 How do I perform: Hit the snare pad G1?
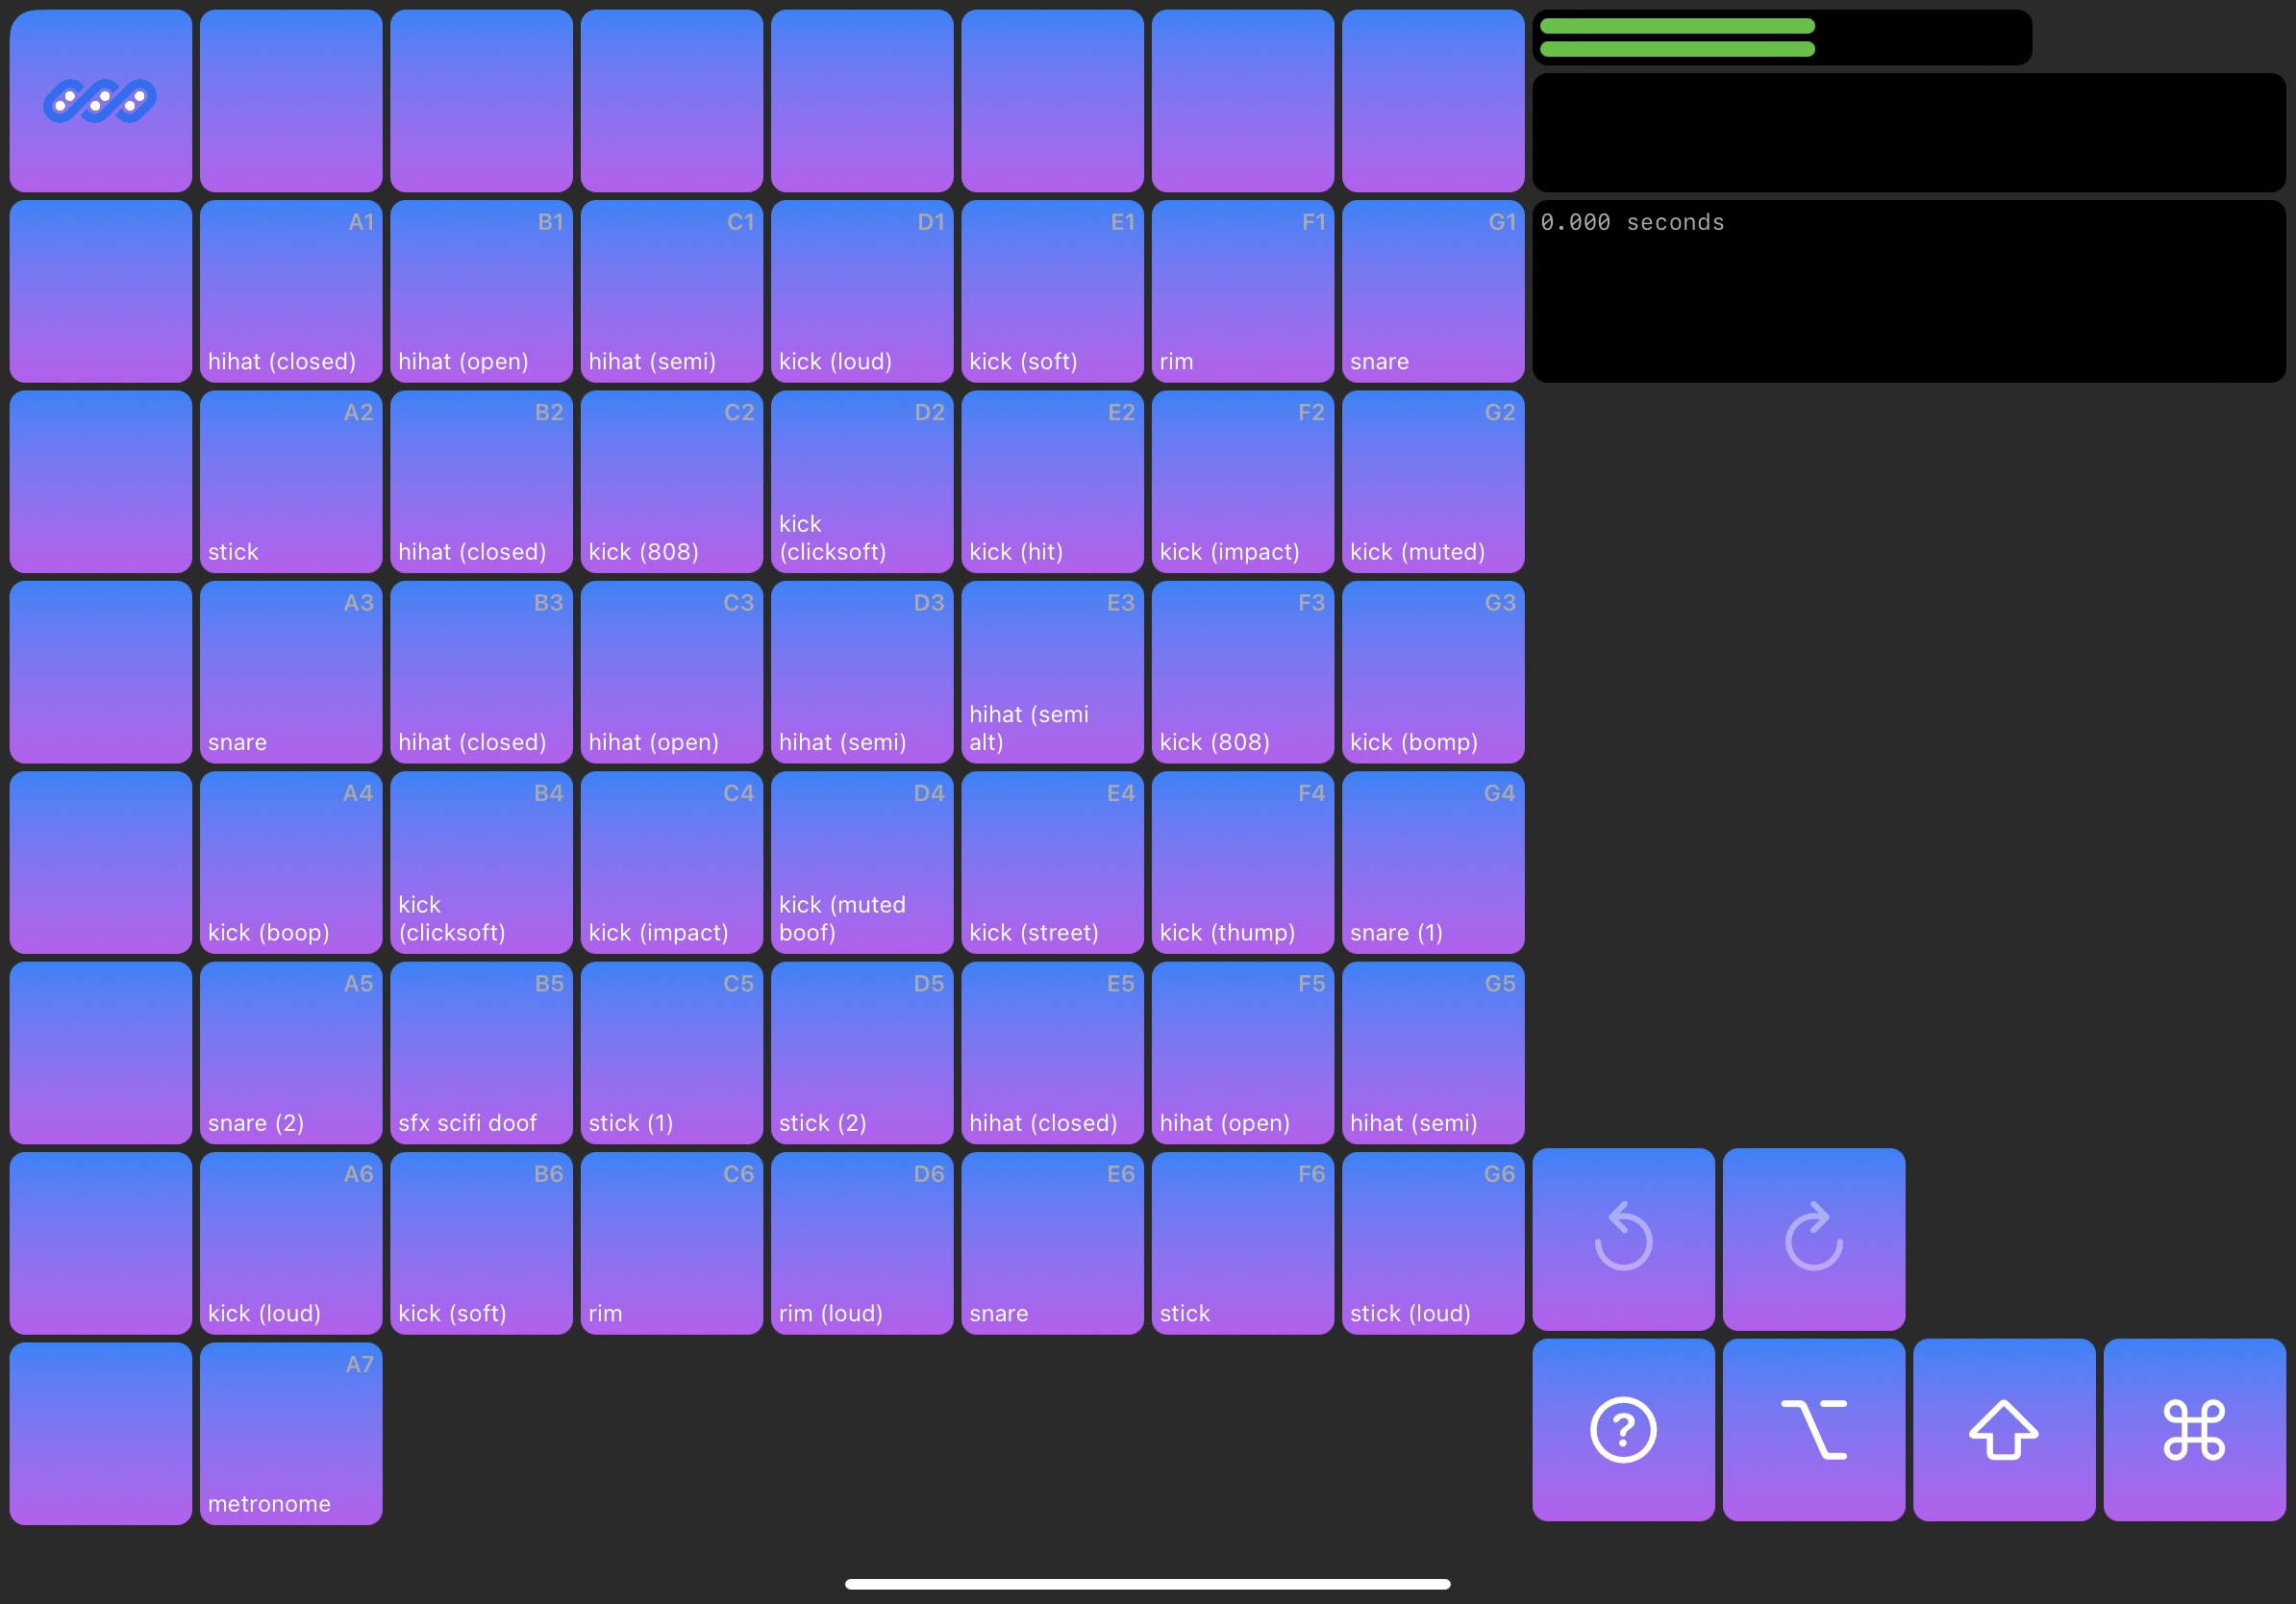(x=1432, y=290)
